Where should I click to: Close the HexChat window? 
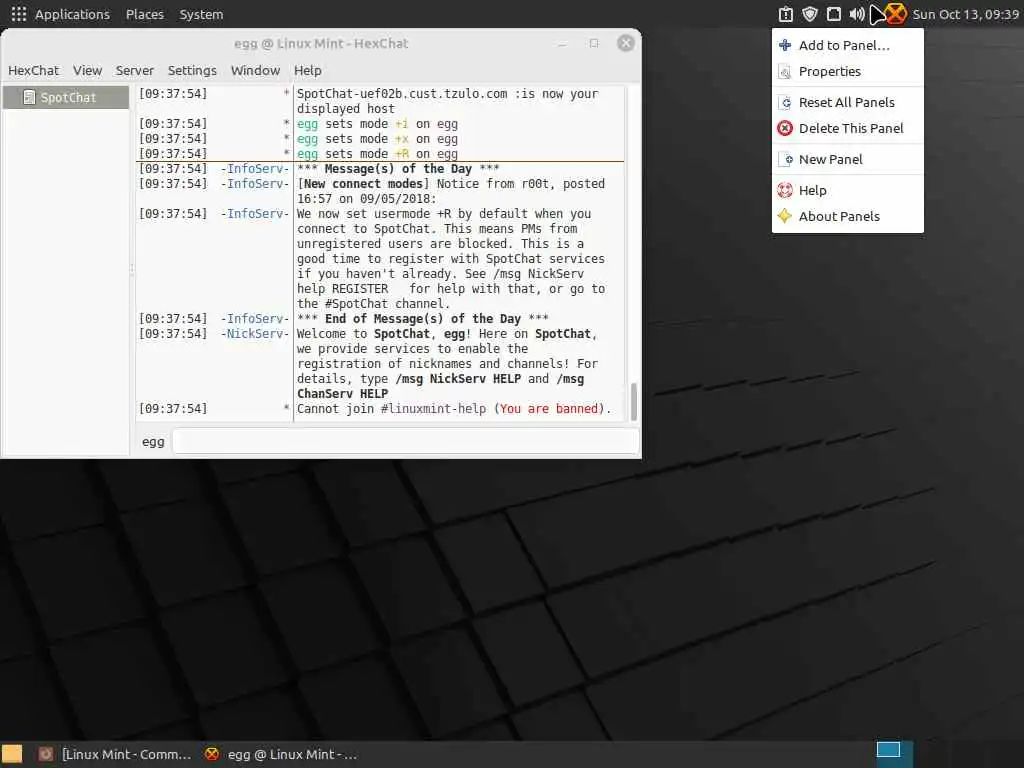[x=626, y=43]
